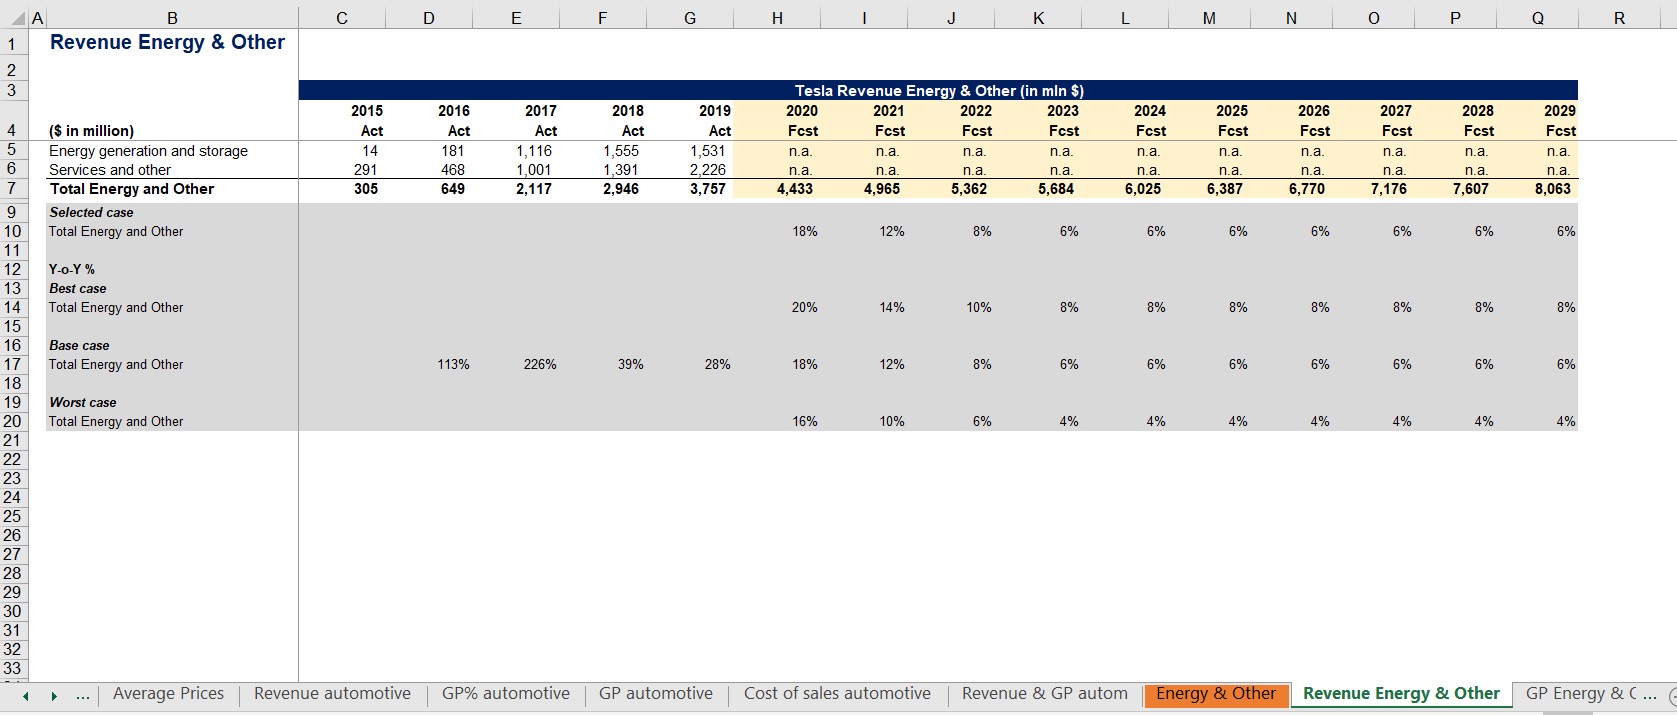Switch to Revenue & GP autom tab
Image resolution: width=1677 pixels, height=715 pixels.
coord(1044,694)
